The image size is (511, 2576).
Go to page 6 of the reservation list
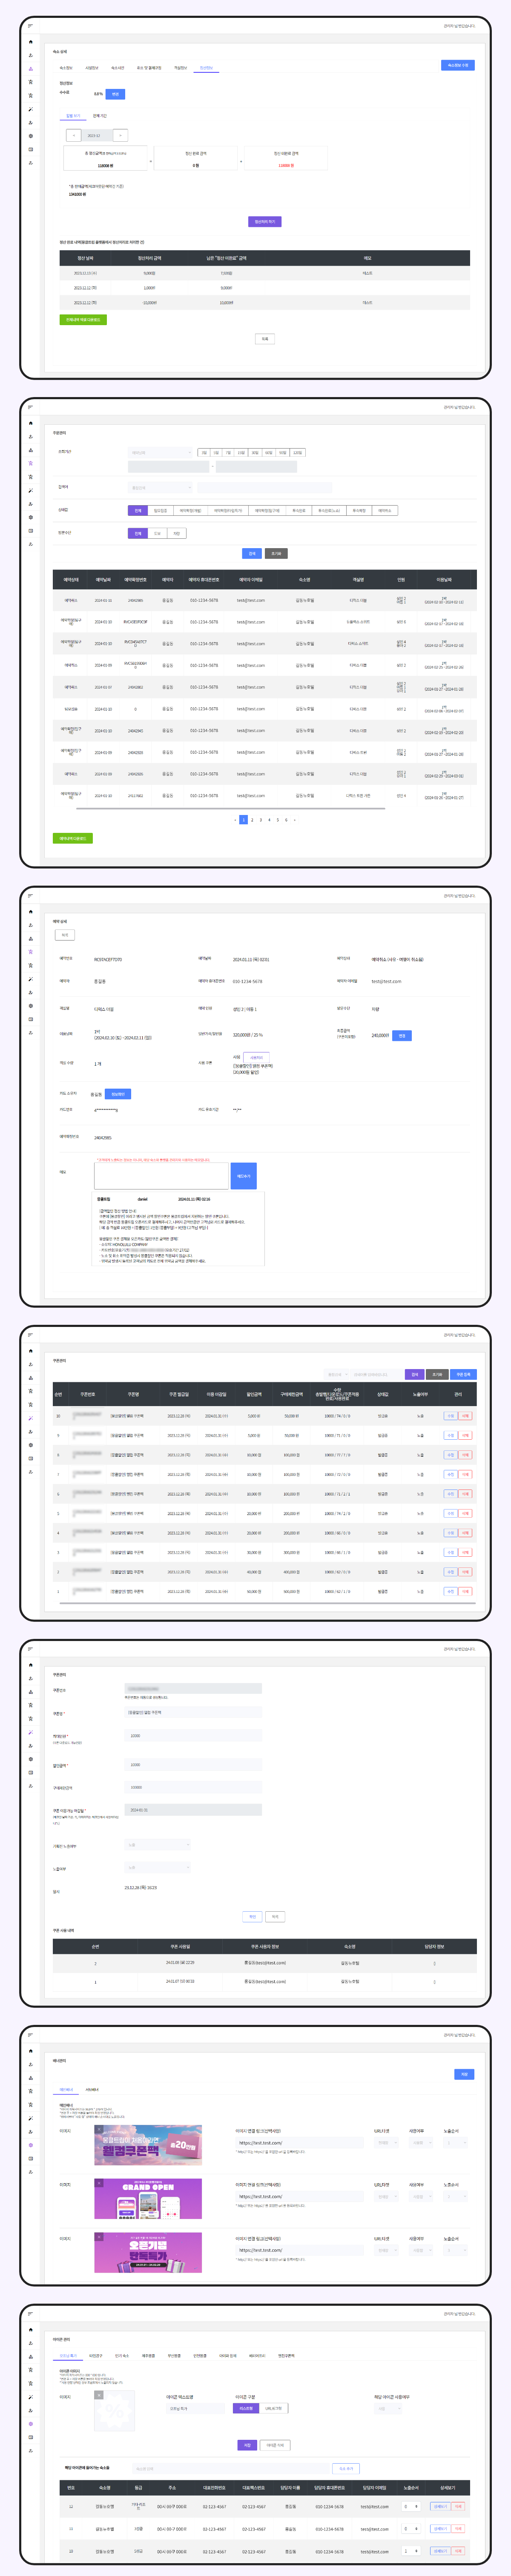coord(286,820)
